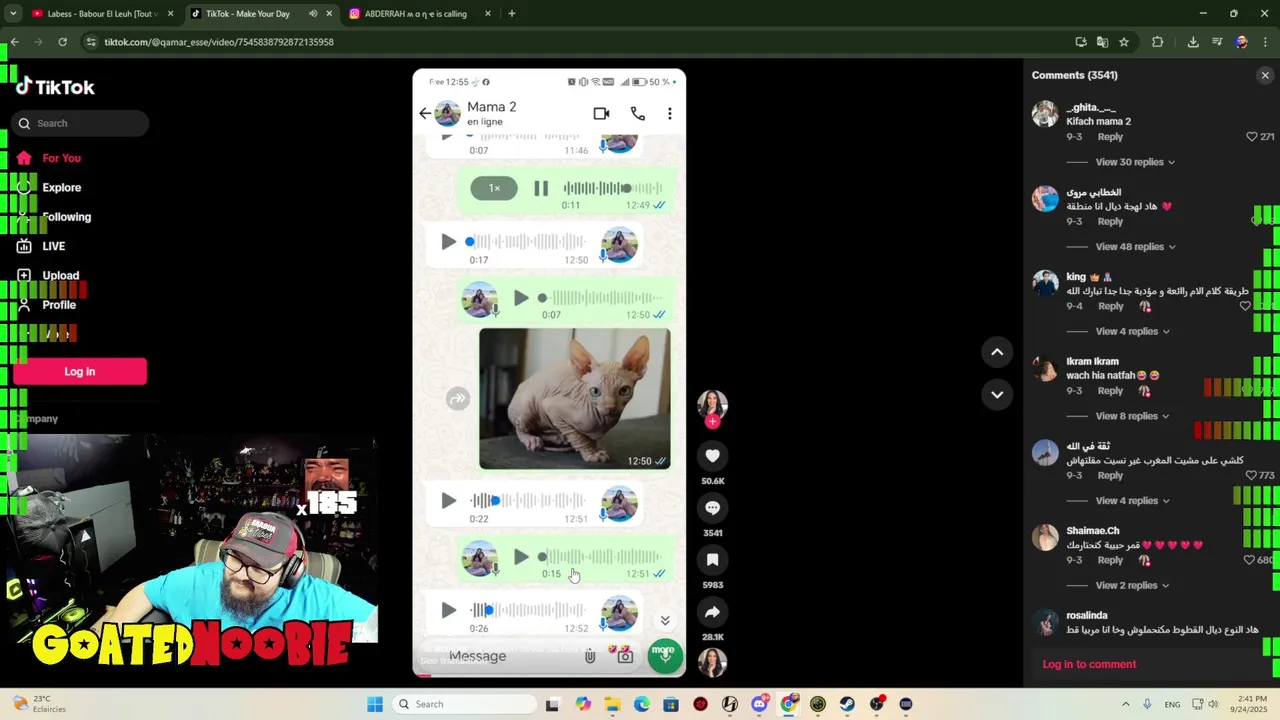
Task: Open browser extensions puzzle icon
Action: click(x=1158, y=42)
